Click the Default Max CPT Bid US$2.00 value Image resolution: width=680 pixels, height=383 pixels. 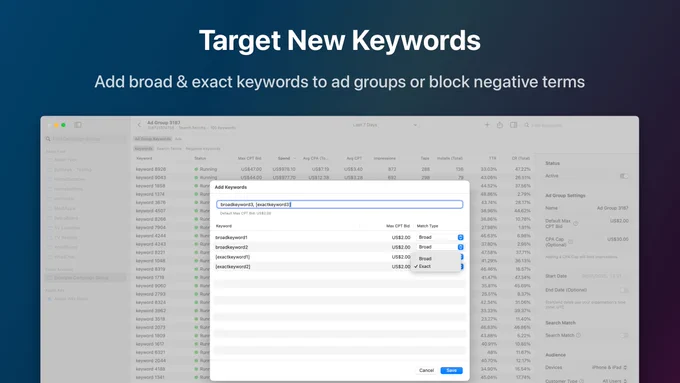(619, 221)
